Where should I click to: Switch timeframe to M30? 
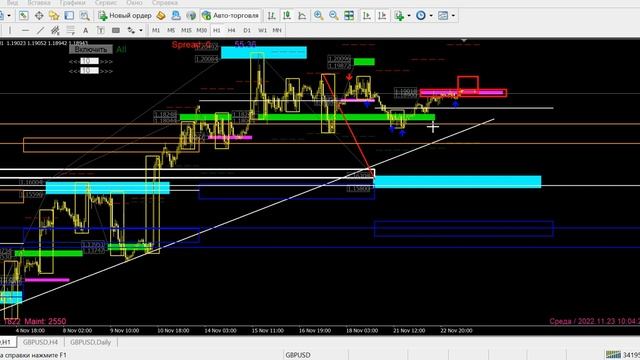tap(201, 30)
